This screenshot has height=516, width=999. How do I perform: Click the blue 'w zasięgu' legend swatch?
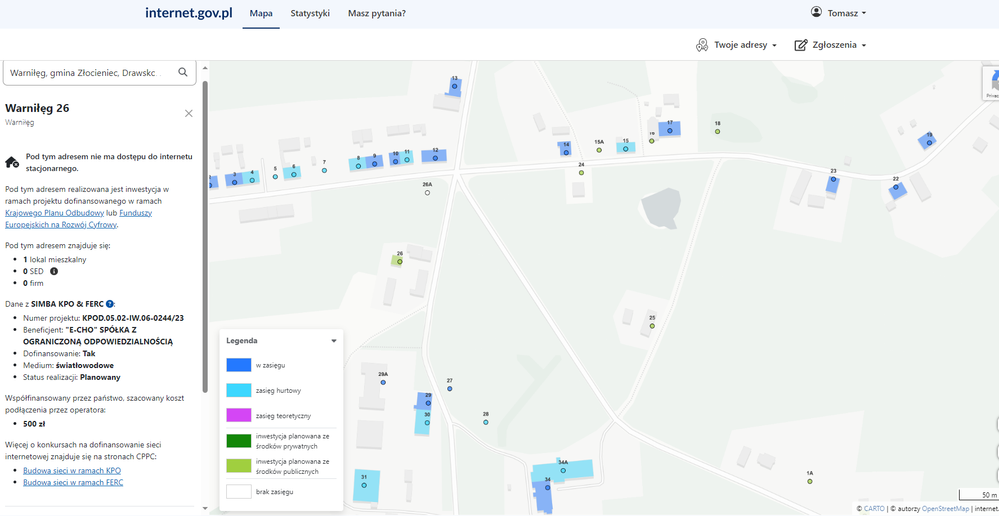[238, 365]
